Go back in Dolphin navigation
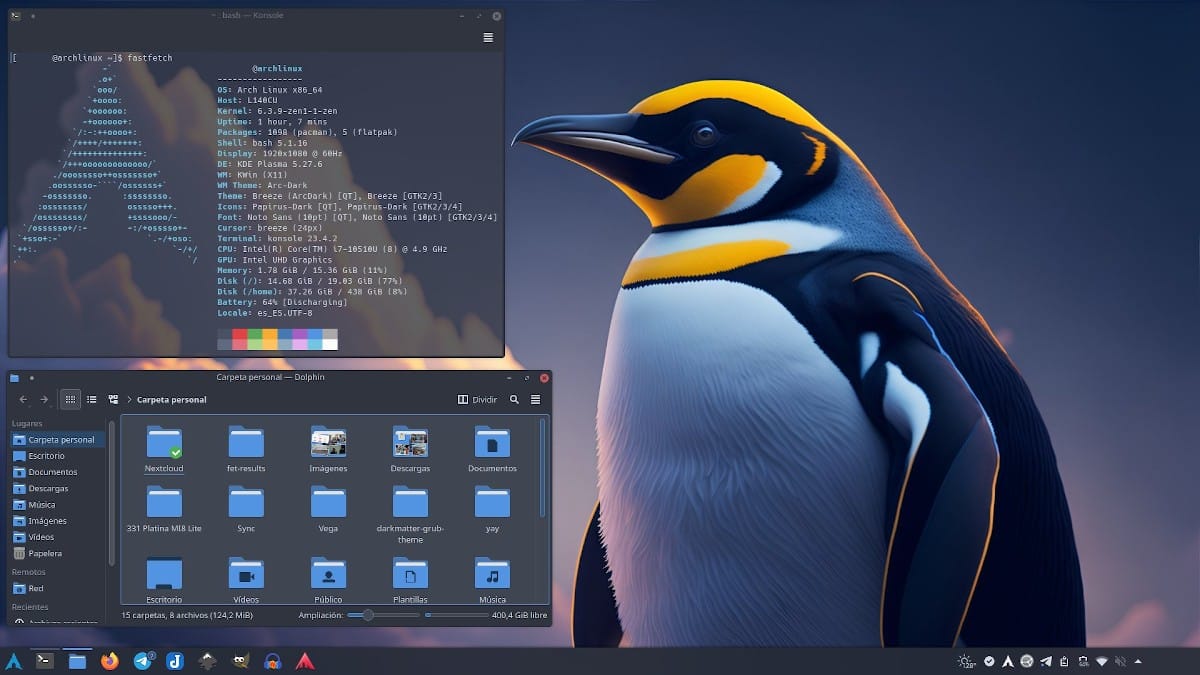The width and height of the screenshot is (1200, 675). tap(23, 399)
